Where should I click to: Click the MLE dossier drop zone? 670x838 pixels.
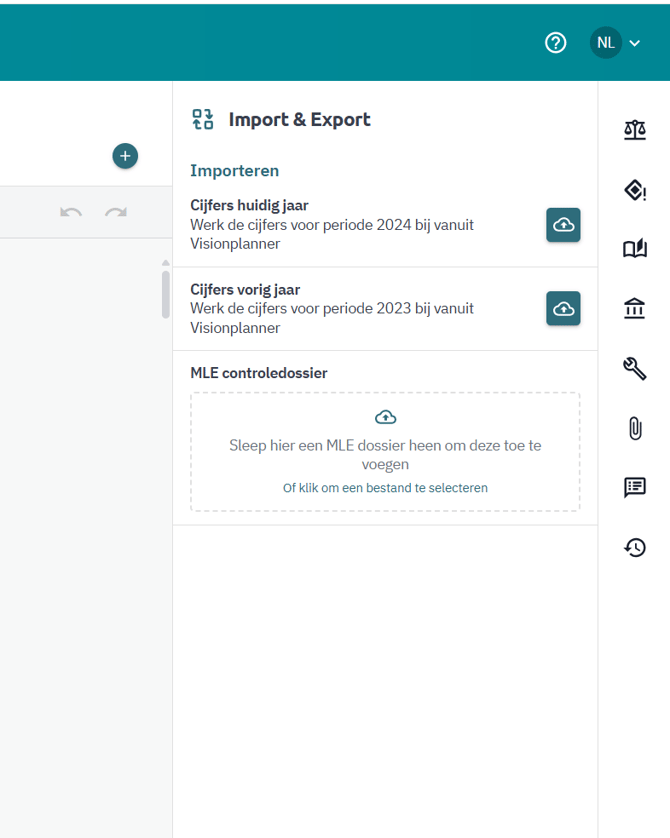pos(385,452)
